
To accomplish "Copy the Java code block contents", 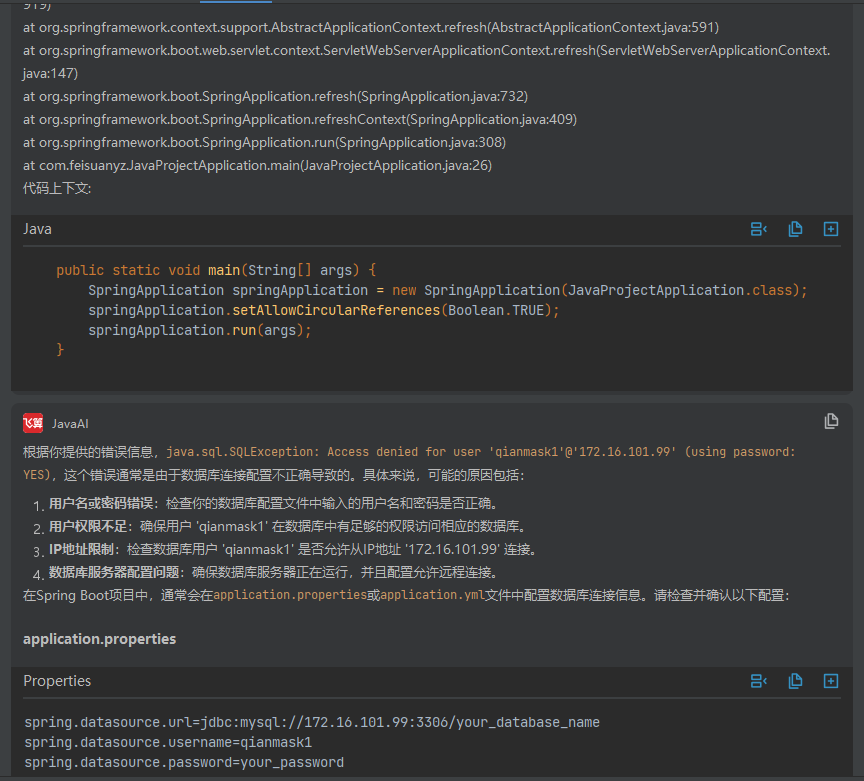I will click(x=795, y=229).
